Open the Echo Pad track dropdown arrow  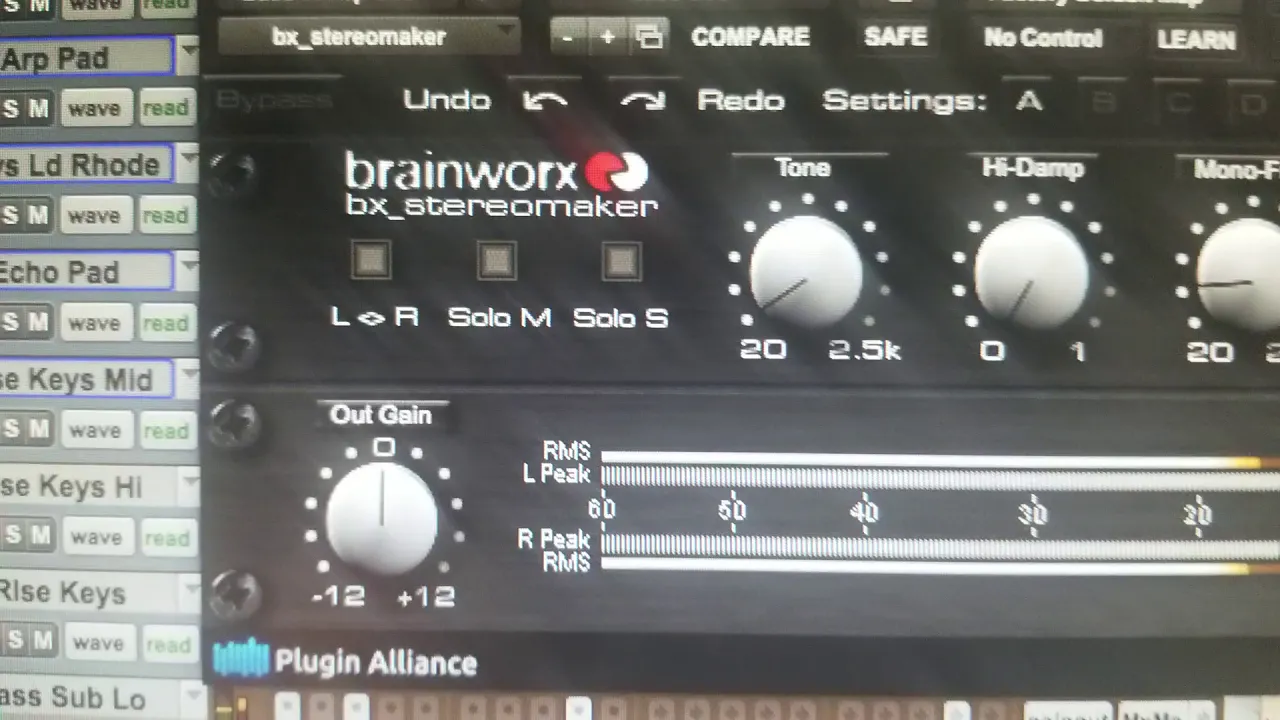coord(188,269)
